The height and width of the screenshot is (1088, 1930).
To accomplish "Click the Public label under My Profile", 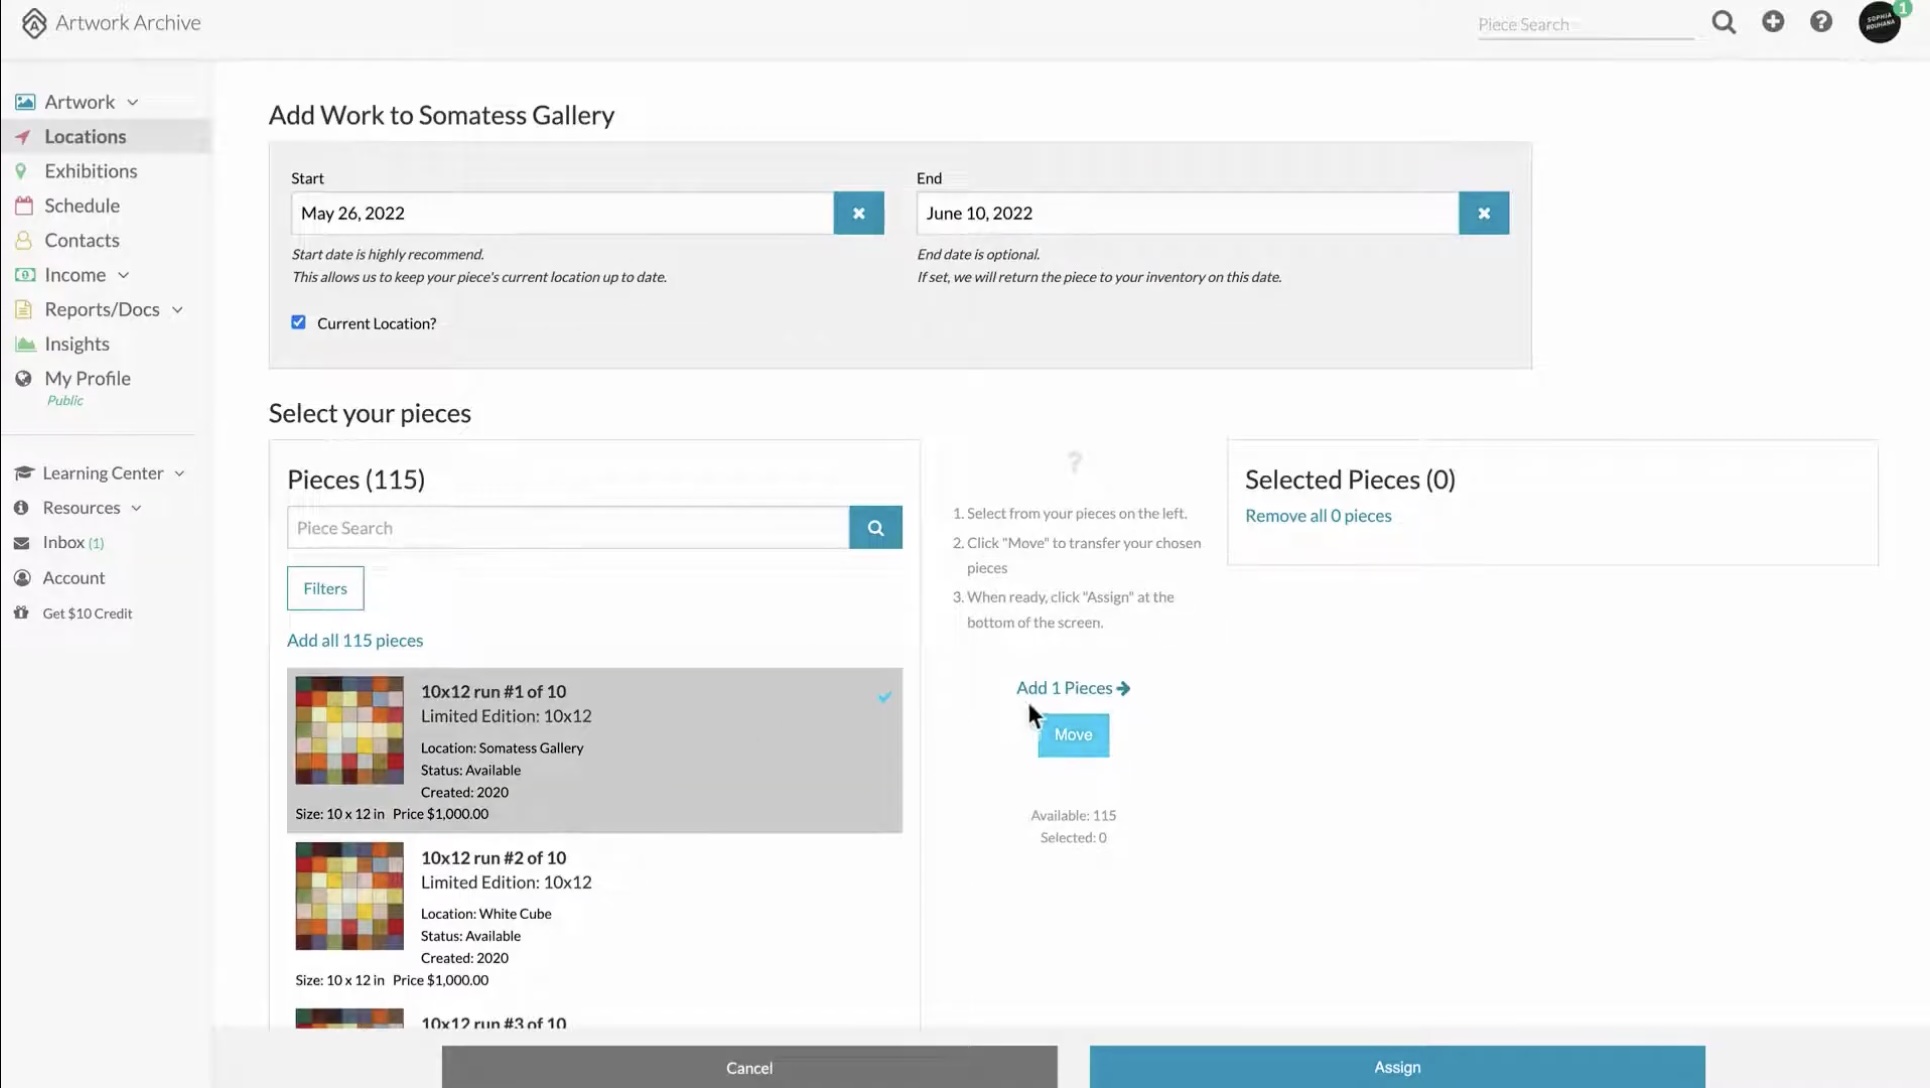I will coord(65,401).
